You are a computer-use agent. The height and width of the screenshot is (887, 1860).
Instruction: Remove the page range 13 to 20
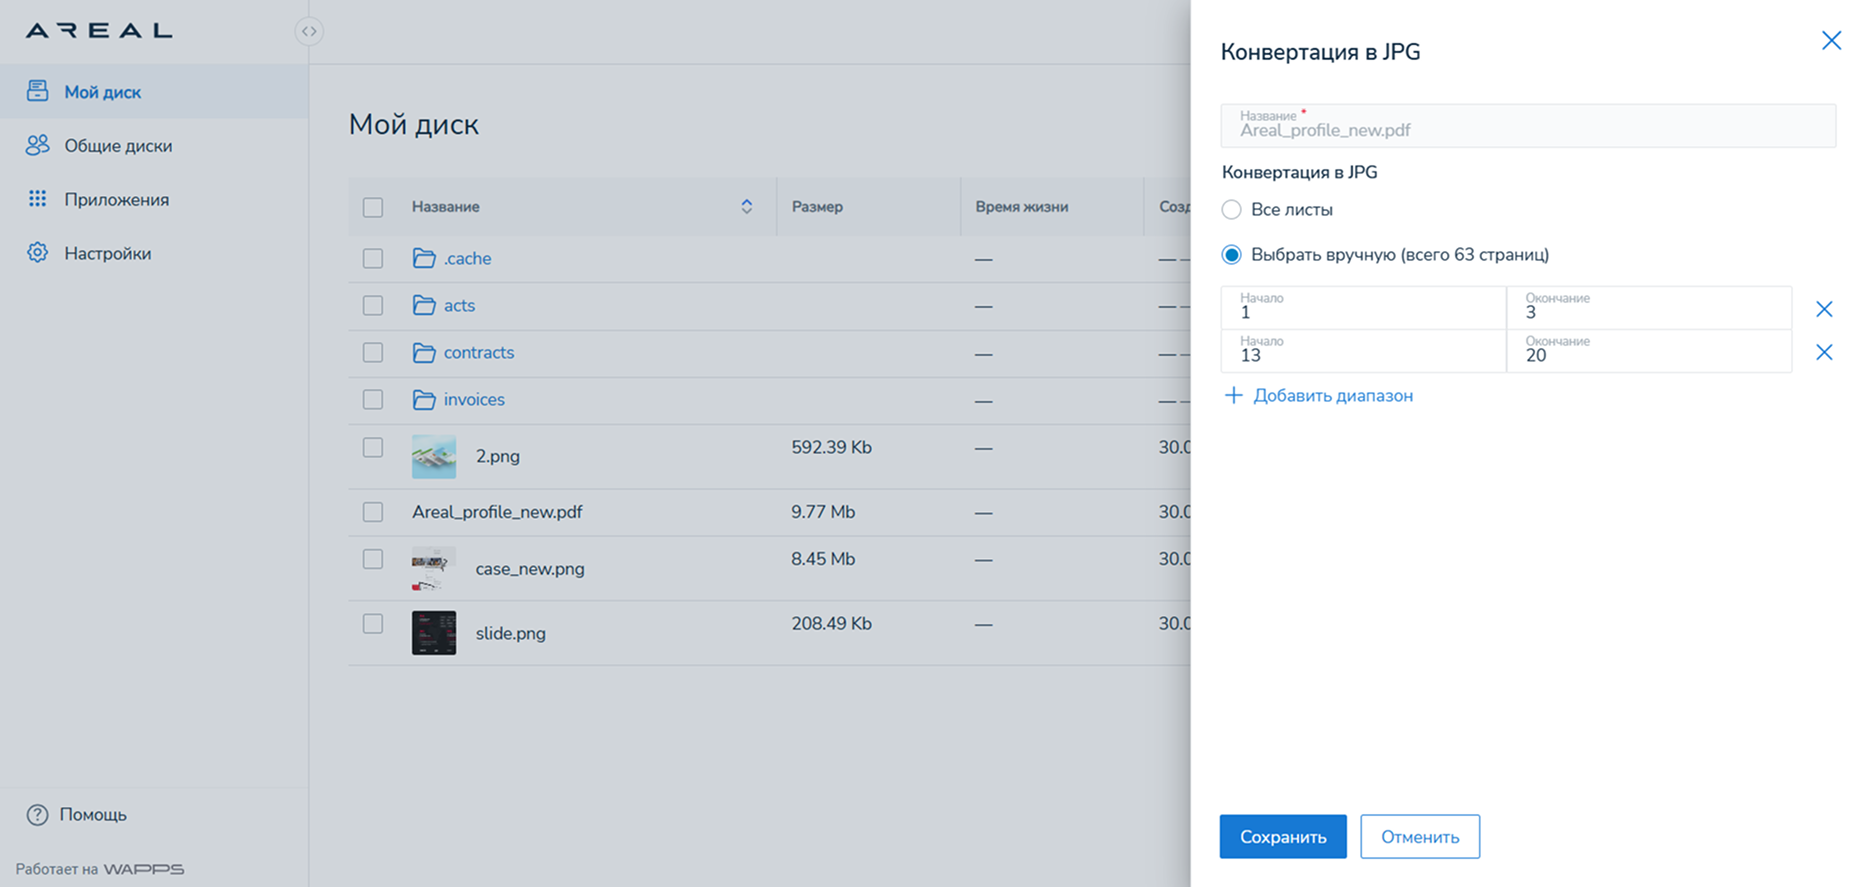(x=1824, y=352)
